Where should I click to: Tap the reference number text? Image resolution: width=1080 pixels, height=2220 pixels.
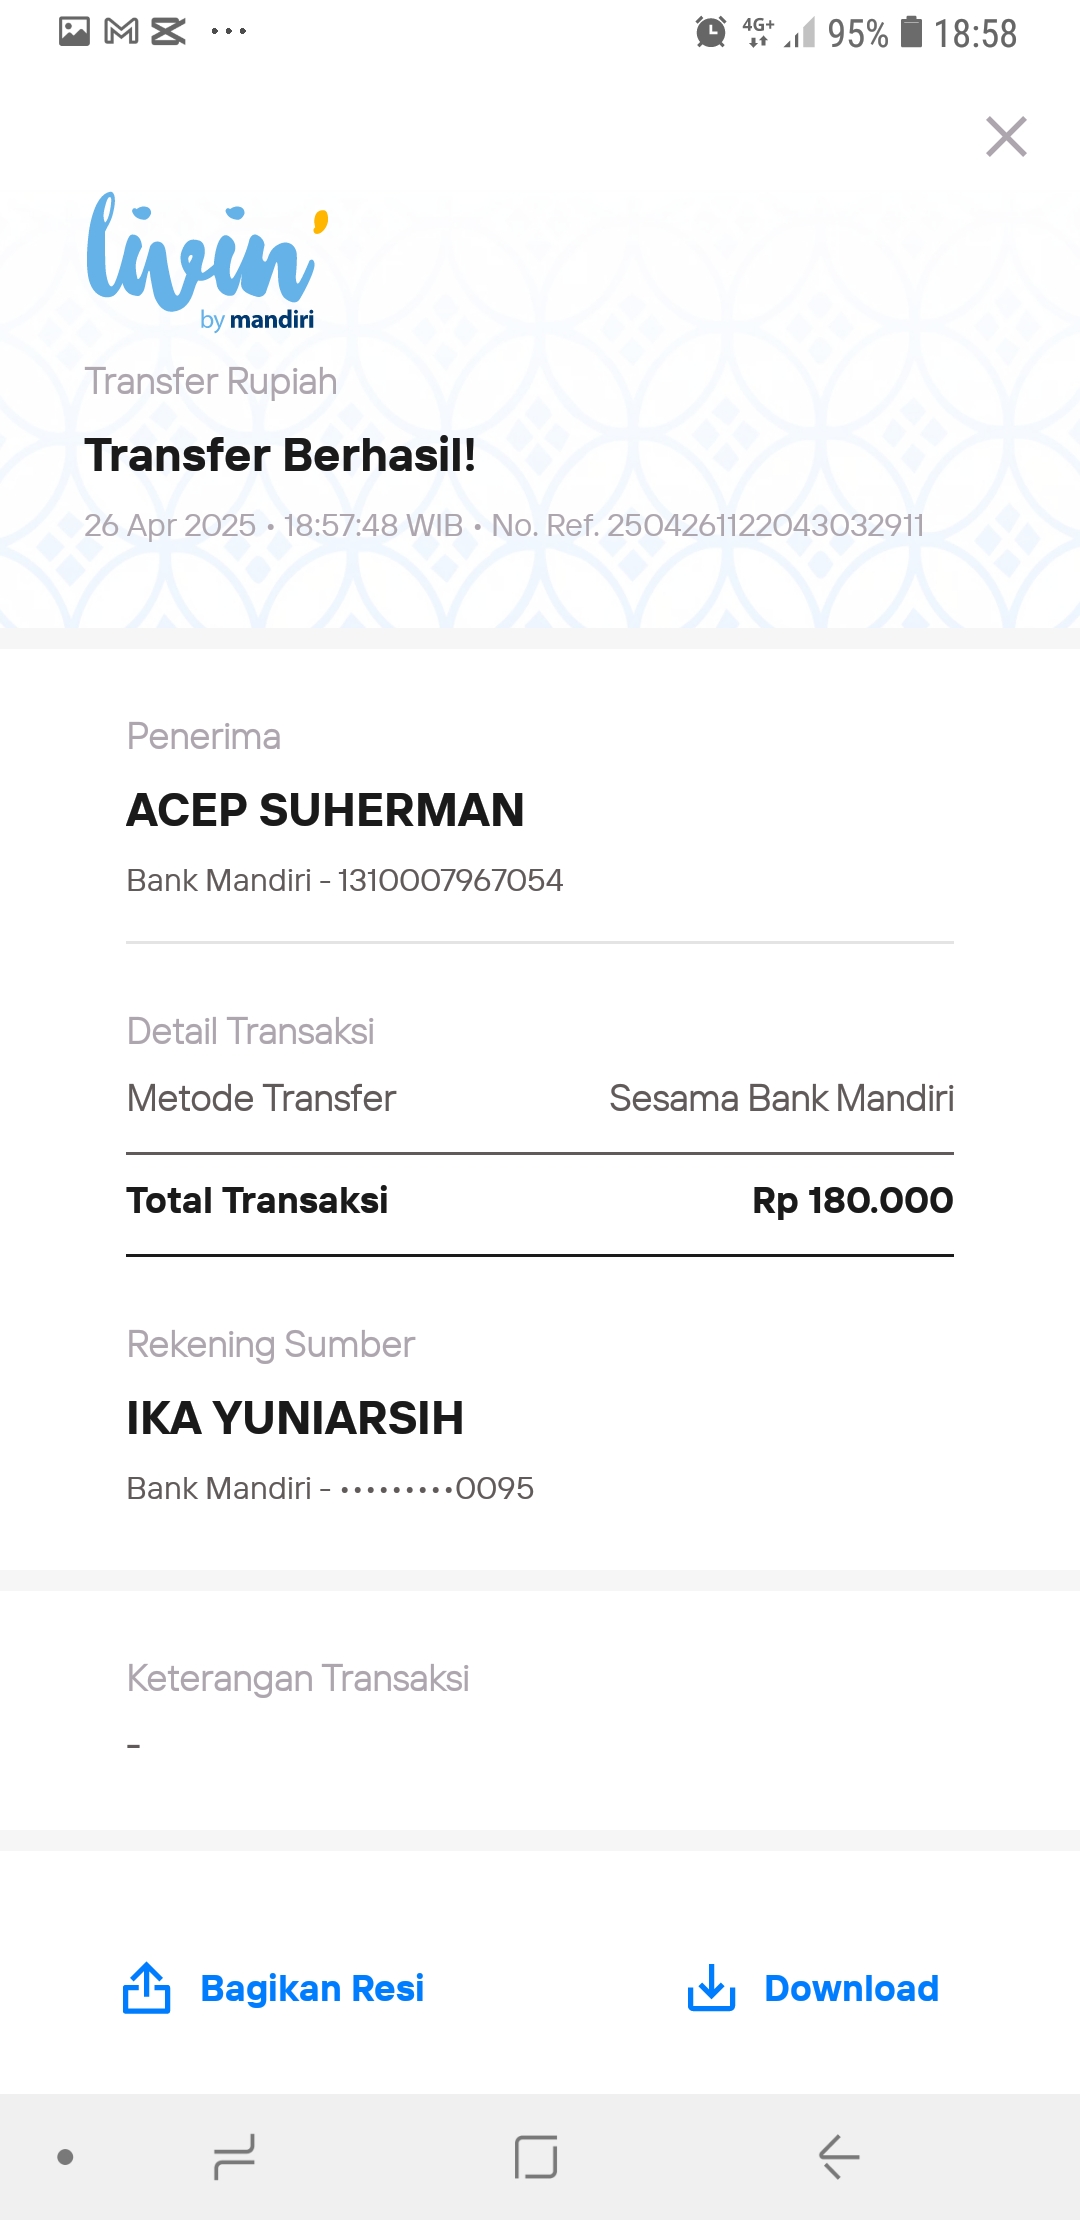click(x=708, y=525)
